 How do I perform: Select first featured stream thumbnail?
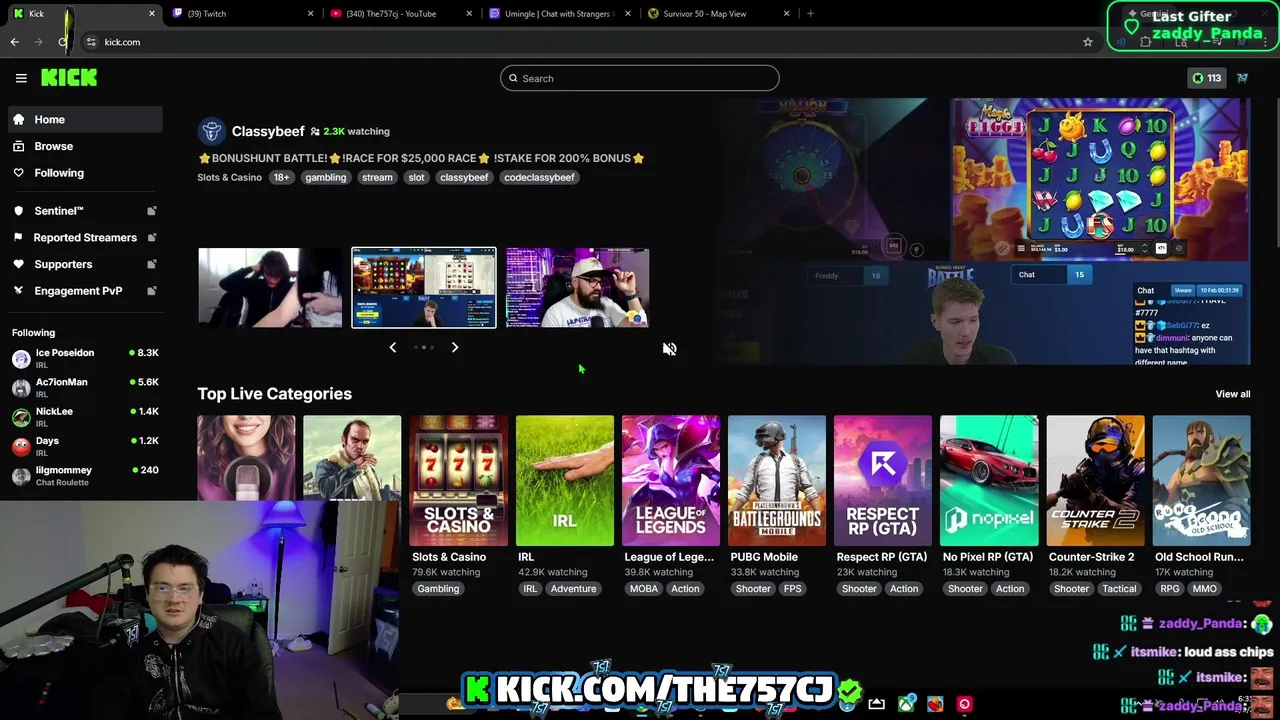270,287
